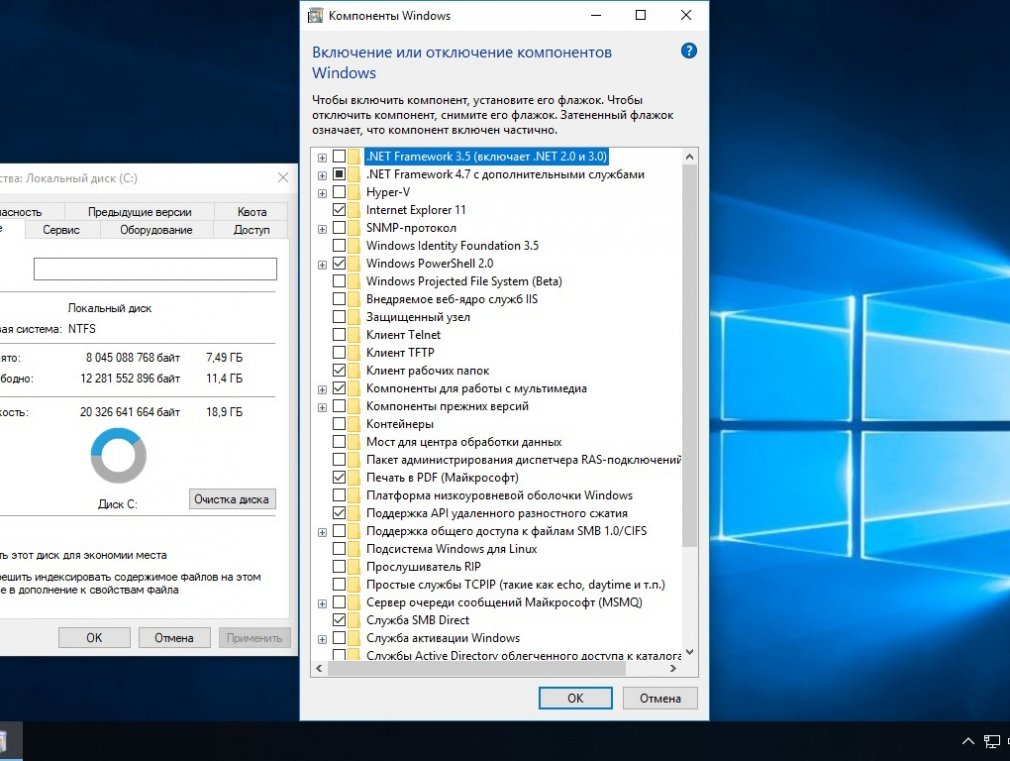Click Отмена in Windows Features

[660, 698]
